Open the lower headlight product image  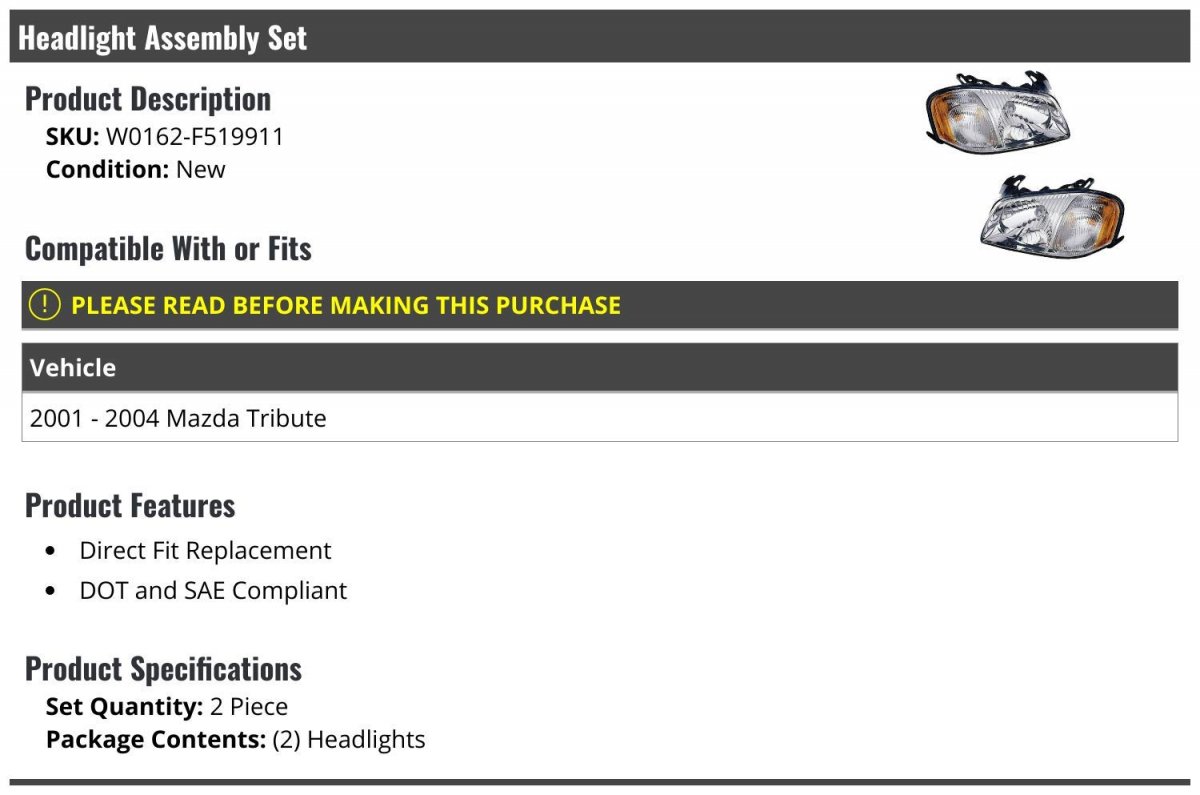point(1052,215)
